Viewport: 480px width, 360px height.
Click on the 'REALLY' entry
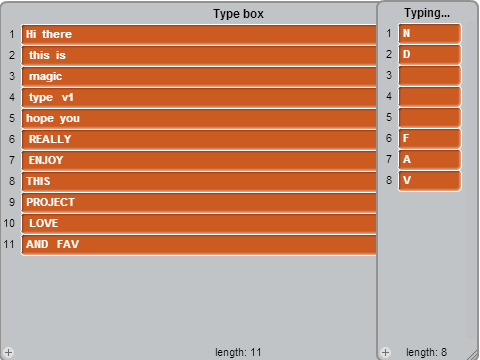pyautogui.click(x=199, y=139)
